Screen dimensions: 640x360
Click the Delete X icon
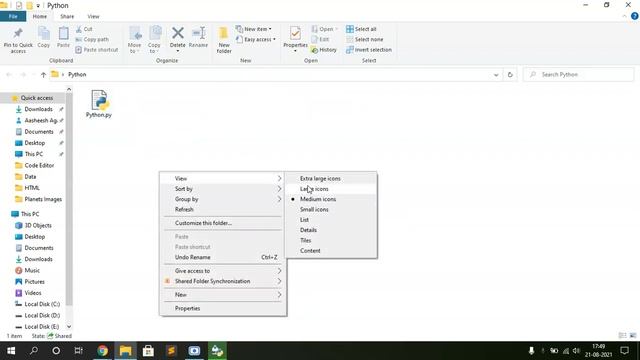point(178,33)
